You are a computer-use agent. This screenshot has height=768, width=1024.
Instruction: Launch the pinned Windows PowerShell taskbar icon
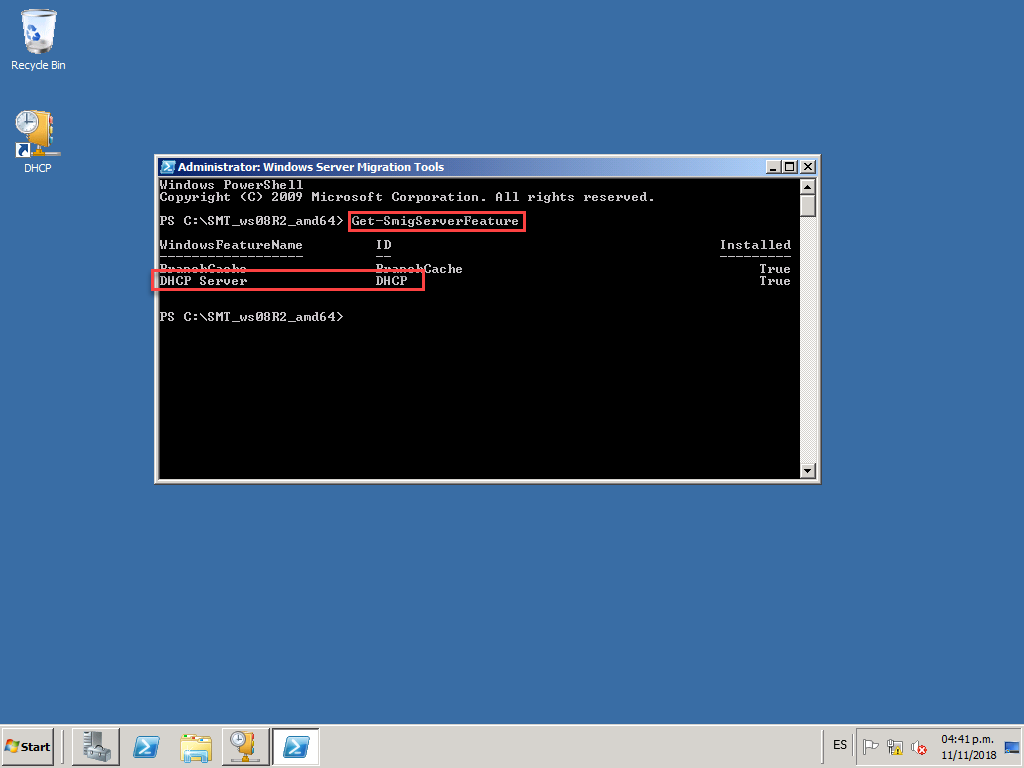[x=147, y=746]
